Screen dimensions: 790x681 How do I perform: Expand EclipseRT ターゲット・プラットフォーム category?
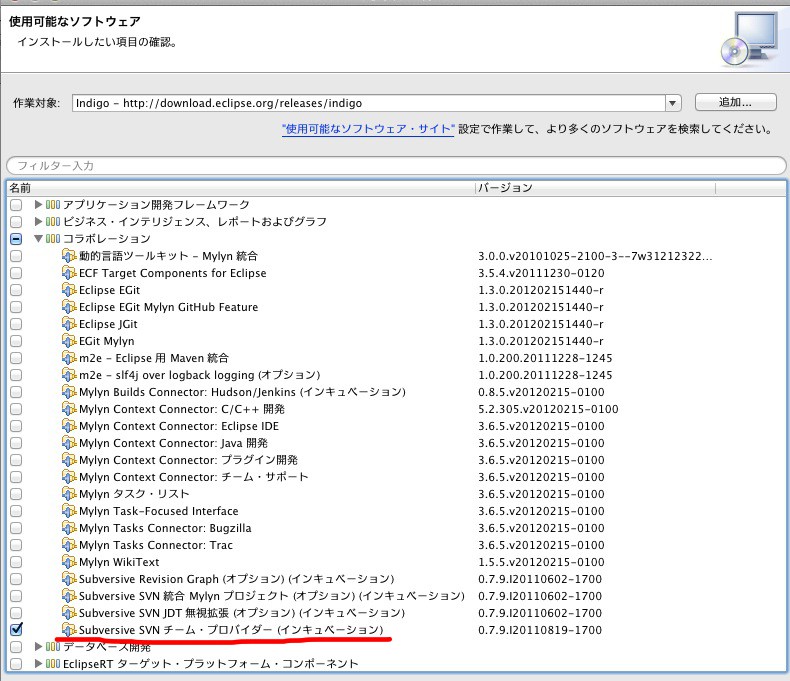tap(38, 663)
